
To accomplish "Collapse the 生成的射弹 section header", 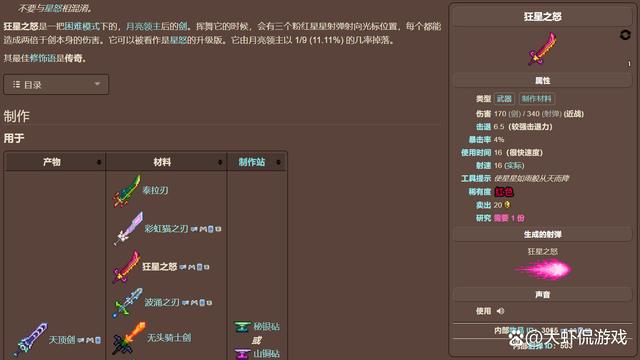I will coord(542,234).
